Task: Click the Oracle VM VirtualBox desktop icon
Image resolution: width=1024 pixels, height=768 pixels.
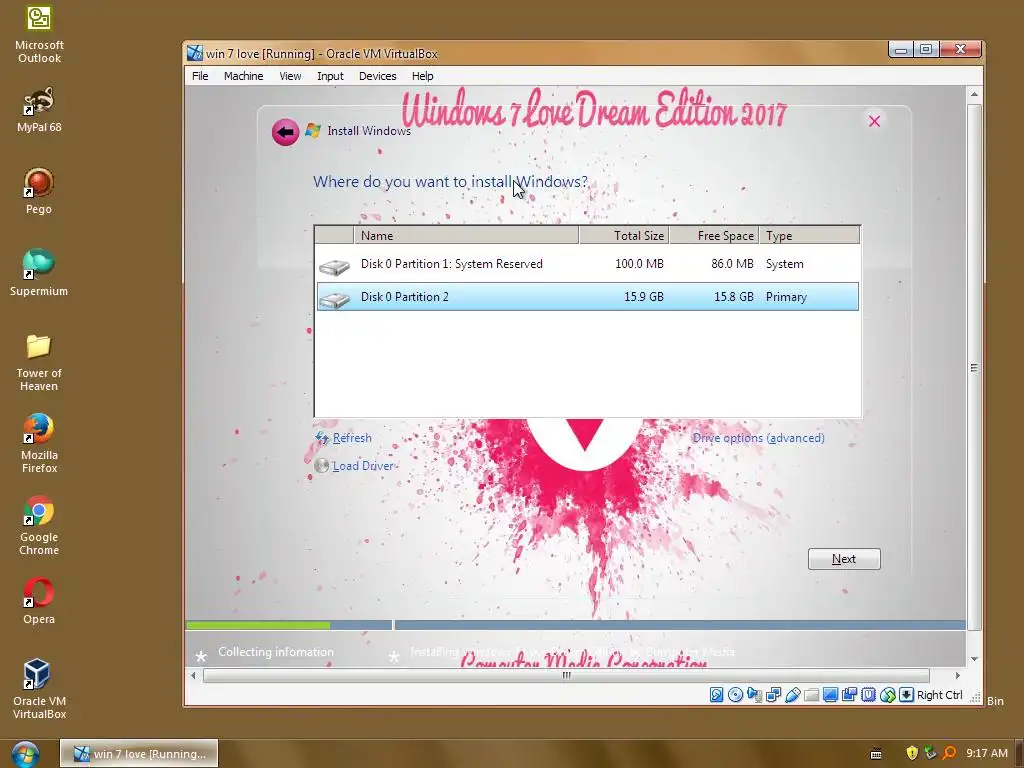Action: click(x=39, y=689)
